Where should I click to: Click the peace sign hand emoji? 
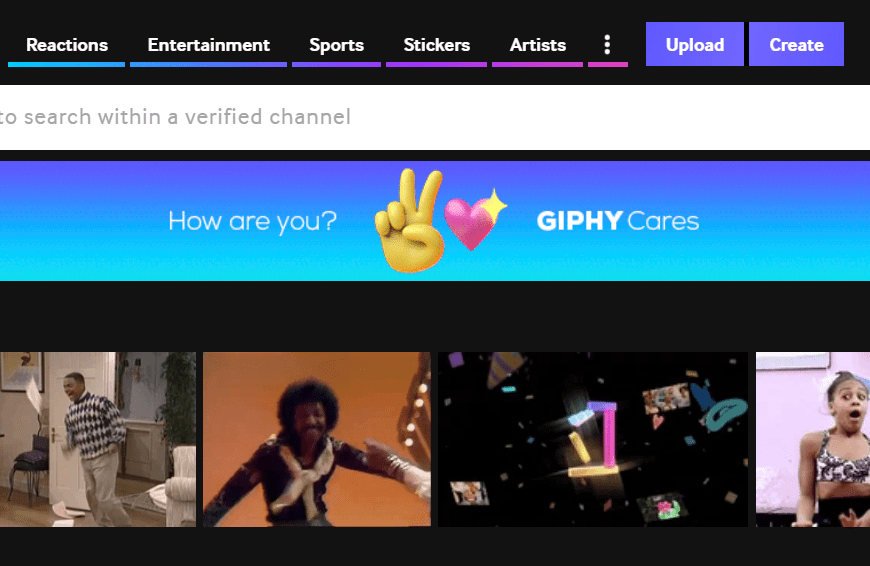pos(410,221)
